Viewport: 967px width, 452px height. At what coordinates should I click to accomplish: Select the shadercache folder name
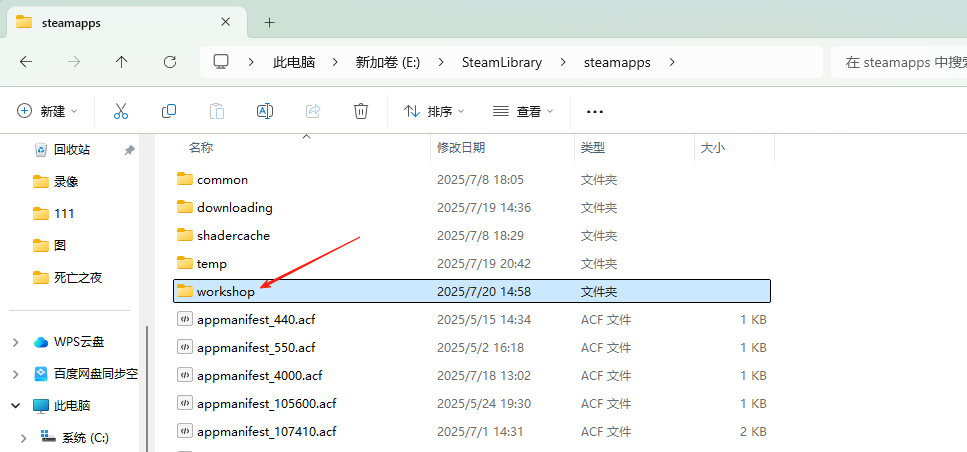(234, 235)
